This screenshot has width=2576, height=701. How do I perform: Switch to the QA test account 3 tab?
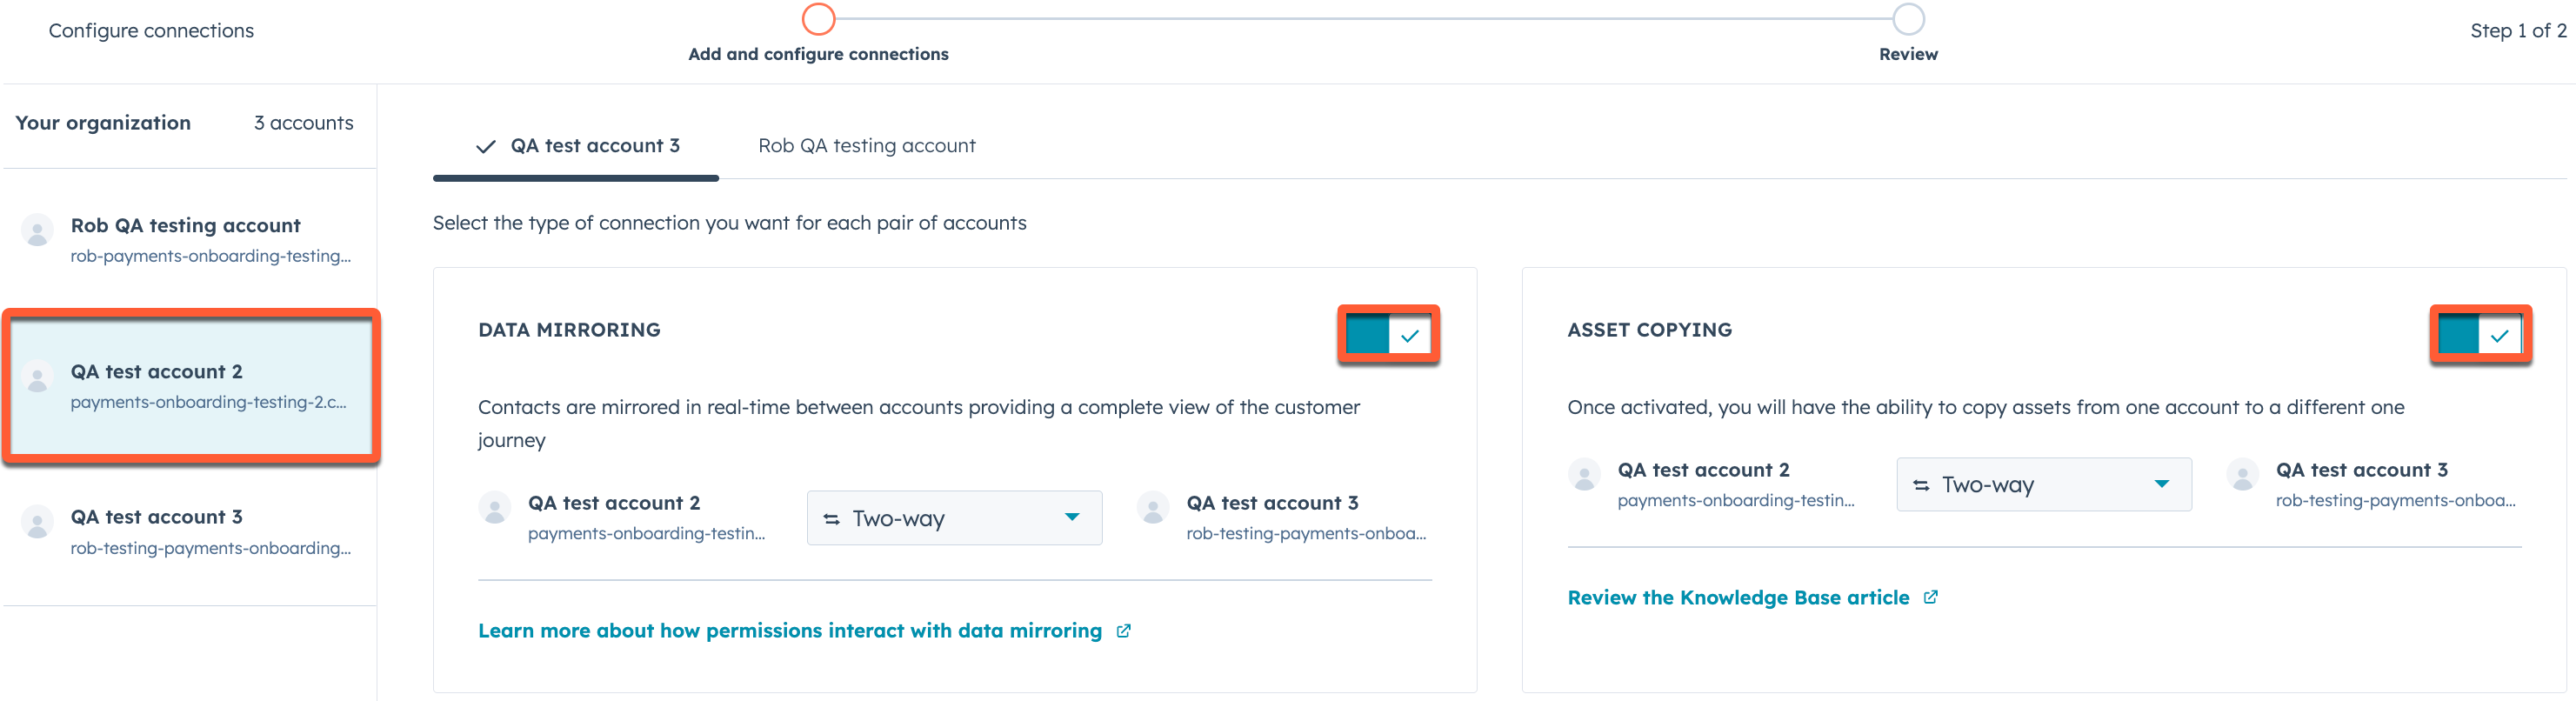pyautogui.click(x=576, y=146)
